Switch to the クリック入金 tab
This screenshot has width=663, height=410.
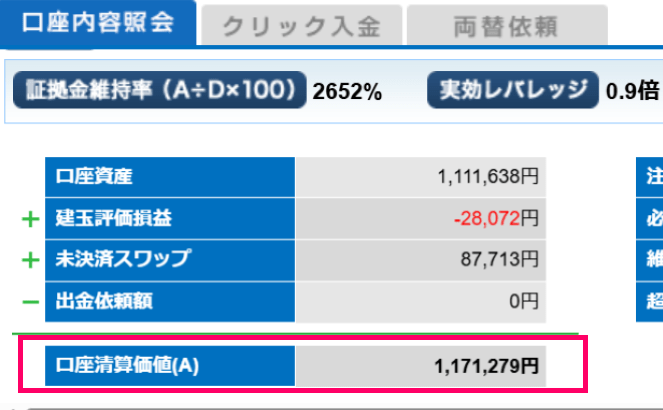click(301, 26)
